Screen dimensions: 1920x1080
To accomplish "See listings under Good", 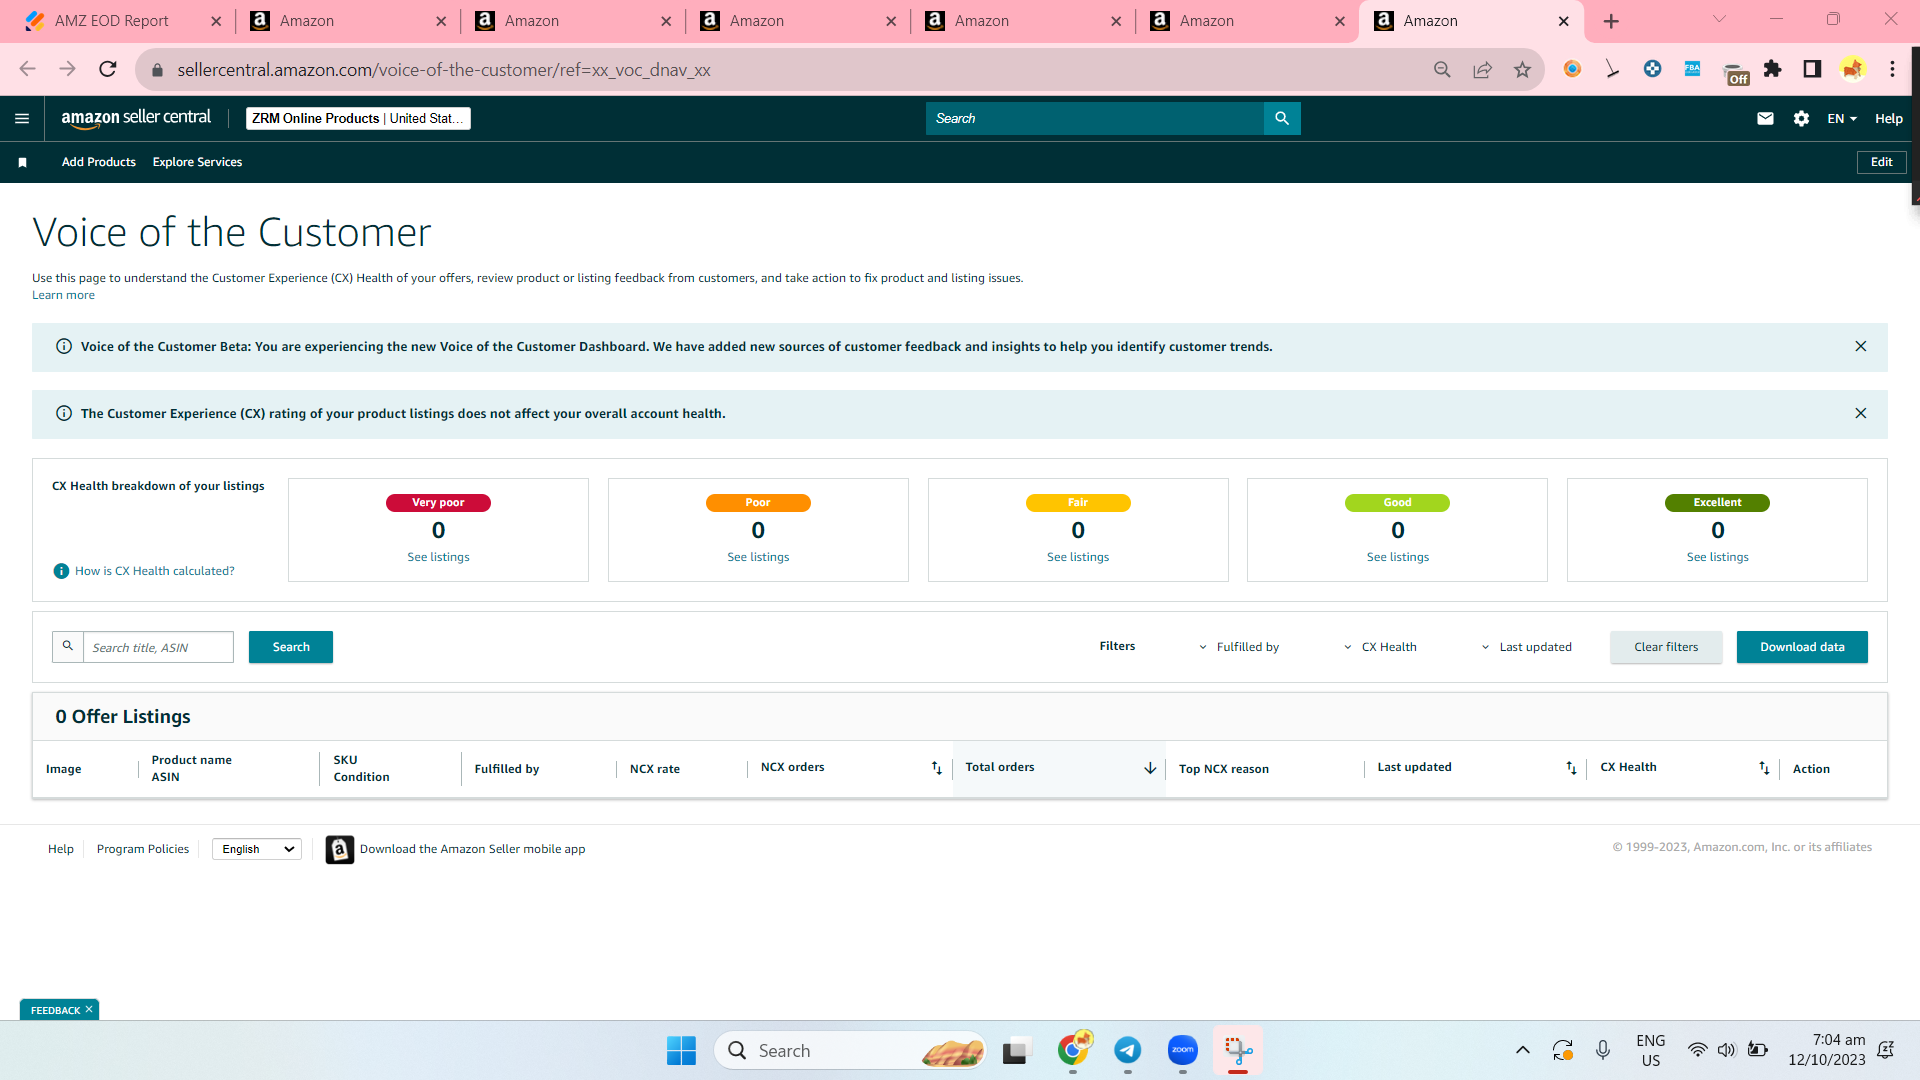I will (x=1398, y=557).
